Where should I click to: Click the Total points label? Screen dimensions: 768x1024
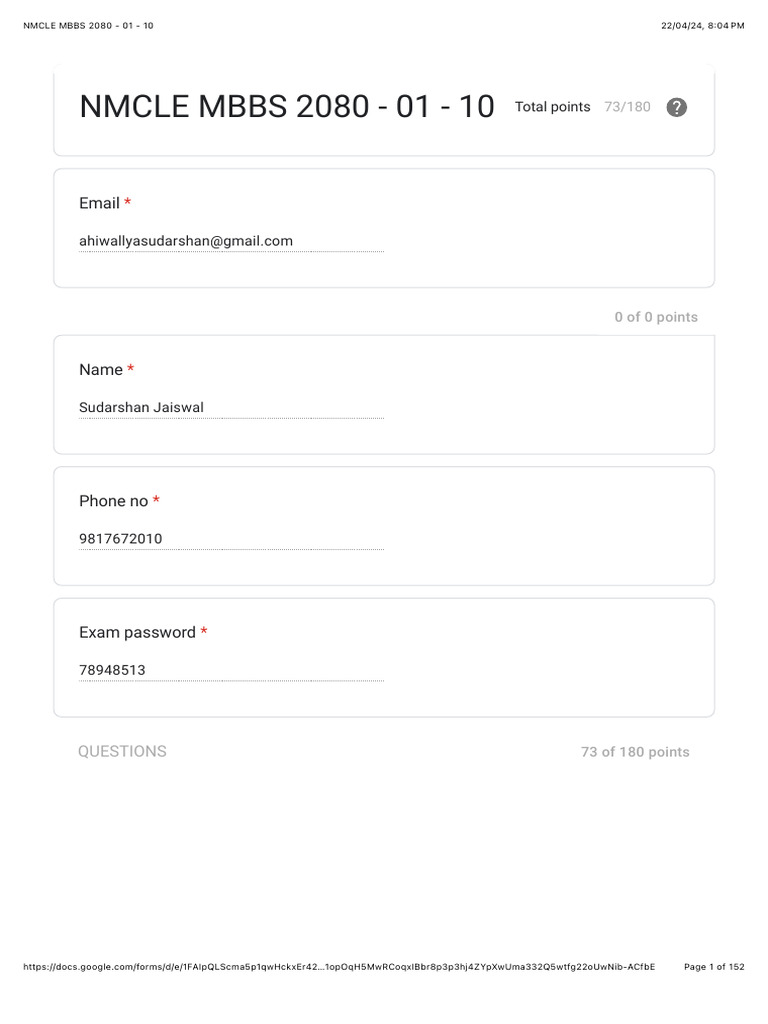pos(553,107)
